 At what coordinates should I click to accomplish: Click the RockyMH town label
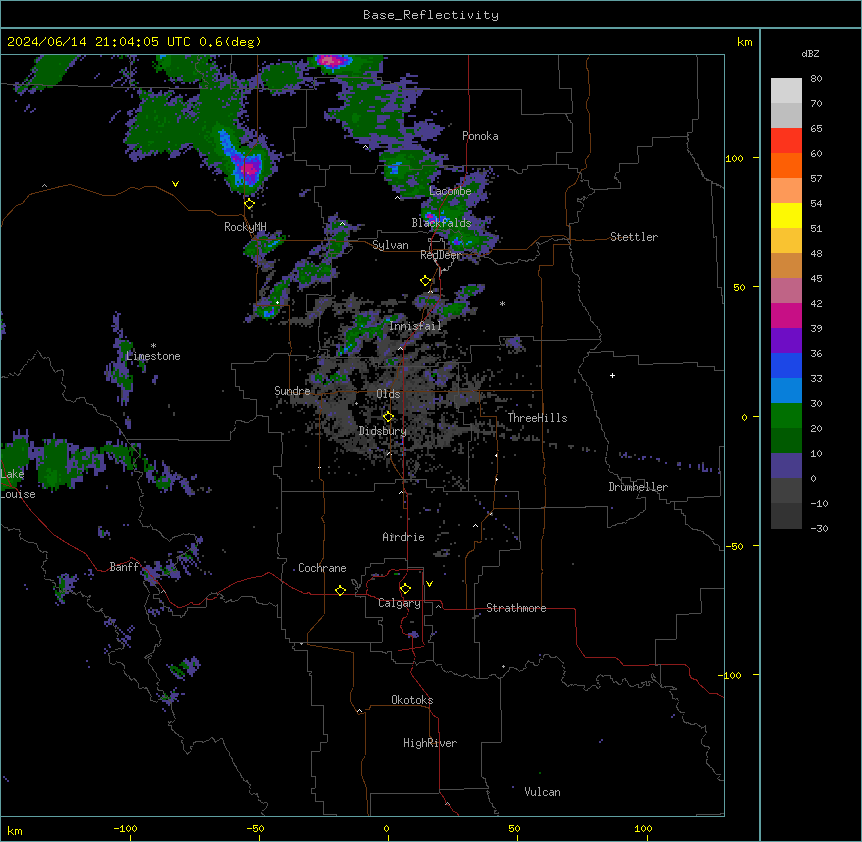[245, 227]
